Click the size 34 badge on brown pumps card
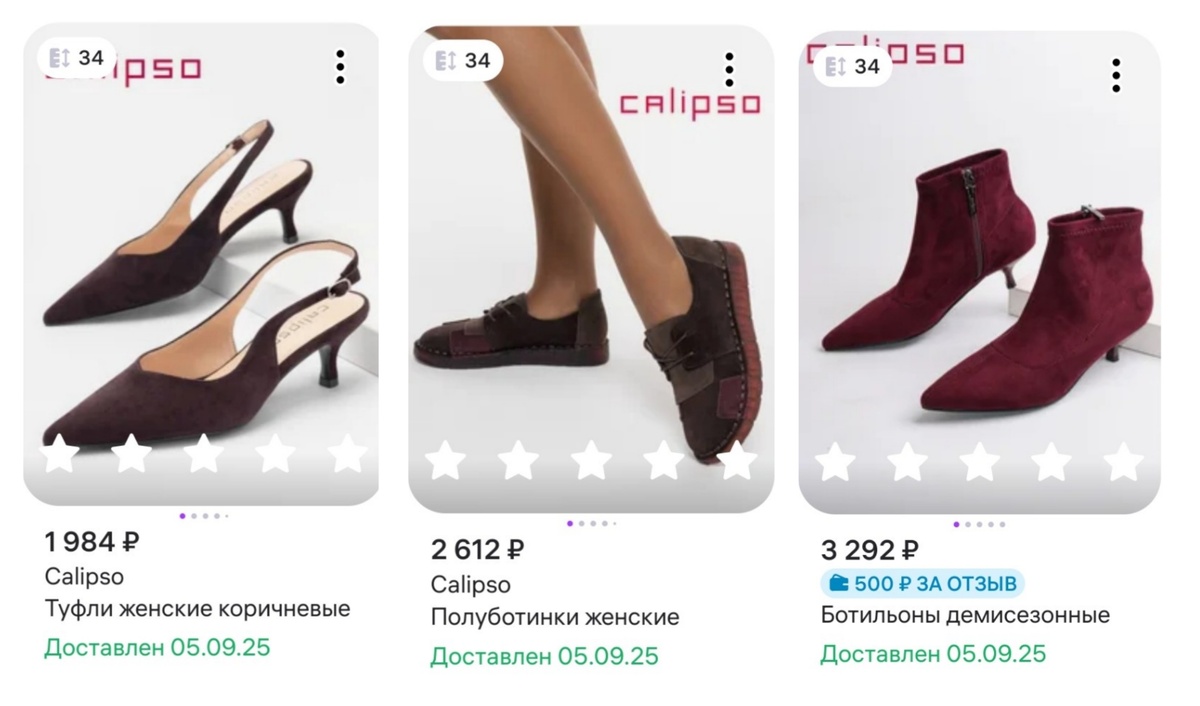This screenshot has height=706, width=1200. pos(74,58)
